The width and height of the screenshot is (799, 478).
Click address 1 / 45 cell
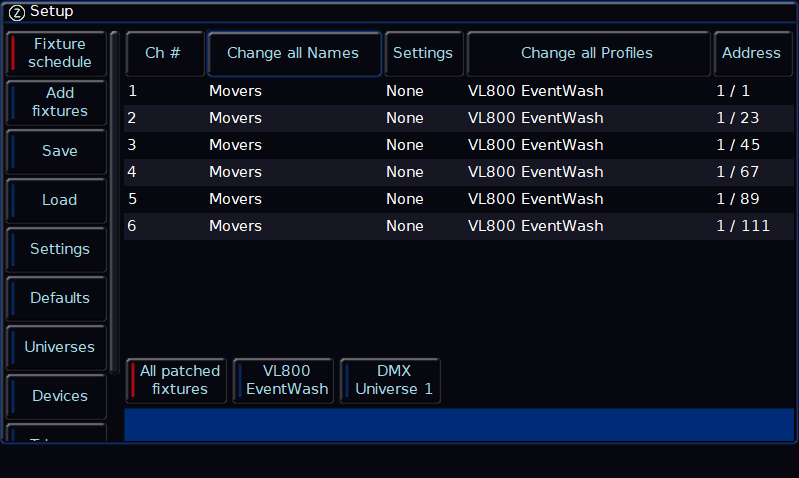[738, 145]
